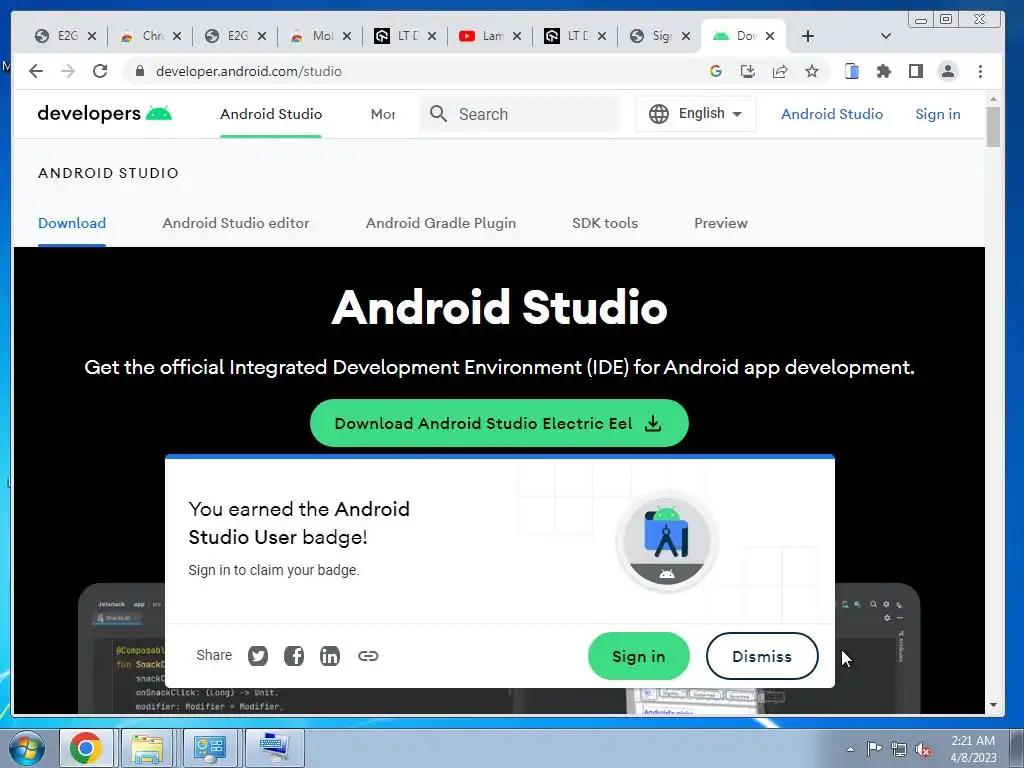Click Download Android Studio Electric Eel button
The width and height of the screenshot is (1024, 768).
click(x=499, y=423)
